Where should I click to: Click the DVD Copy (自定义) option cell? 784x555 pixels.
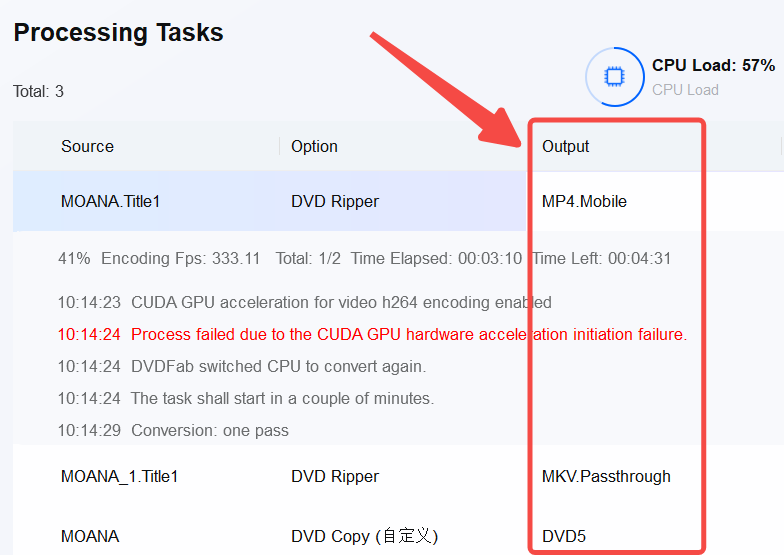(364, 536)
